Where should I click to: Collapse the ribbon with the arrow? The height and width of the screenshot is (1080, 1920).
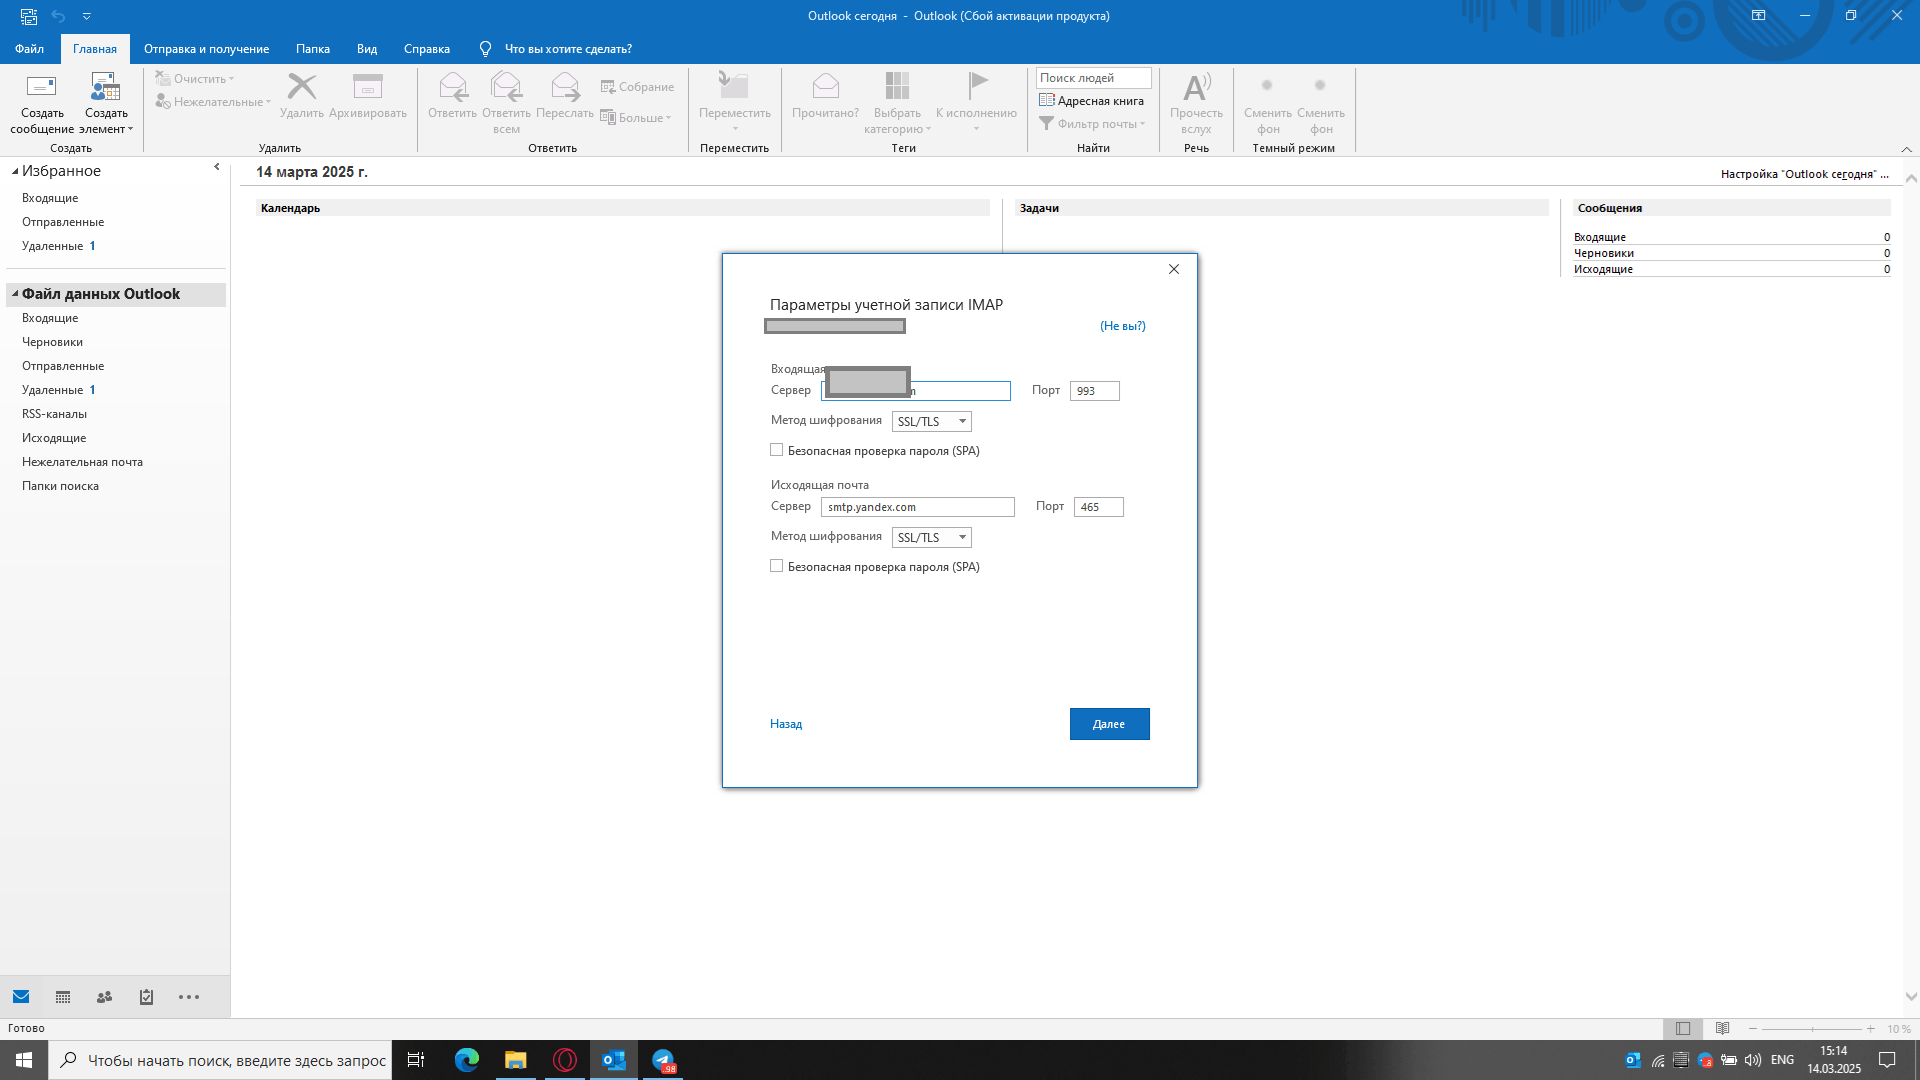pos(1906,149)
